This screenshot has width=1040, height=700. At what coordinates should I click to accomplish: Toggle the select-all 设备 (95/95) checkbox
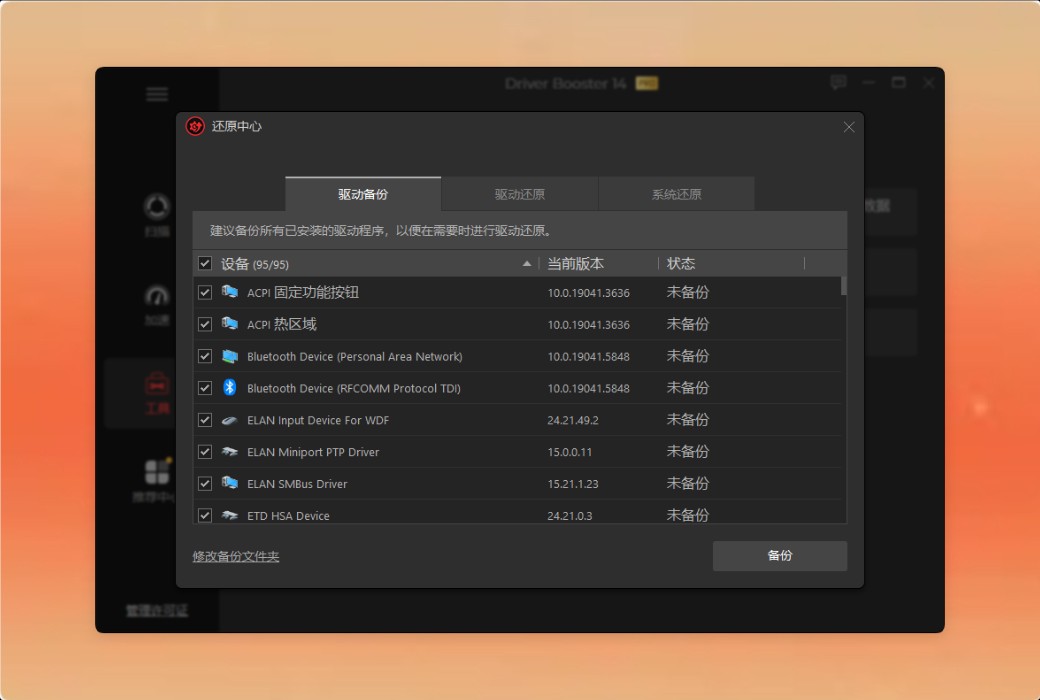[x=205, y=263]
